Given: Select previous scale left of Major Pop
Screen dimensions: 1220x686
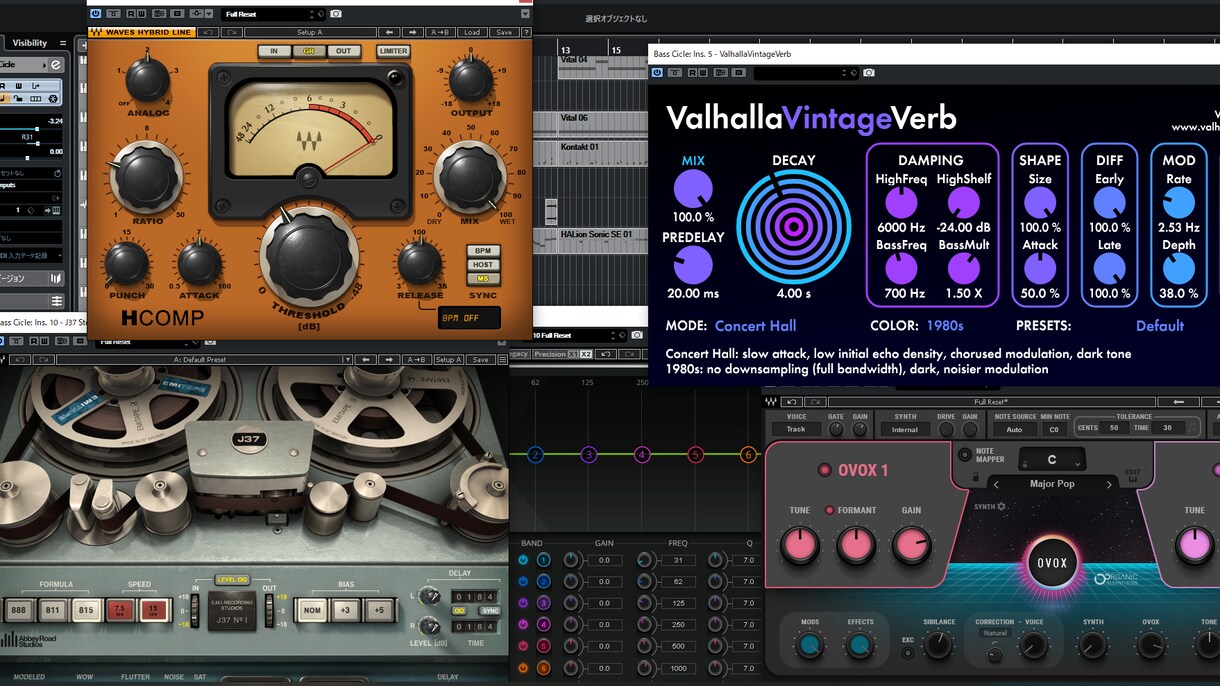Looking at the screenshot, I should pos(995,484).
